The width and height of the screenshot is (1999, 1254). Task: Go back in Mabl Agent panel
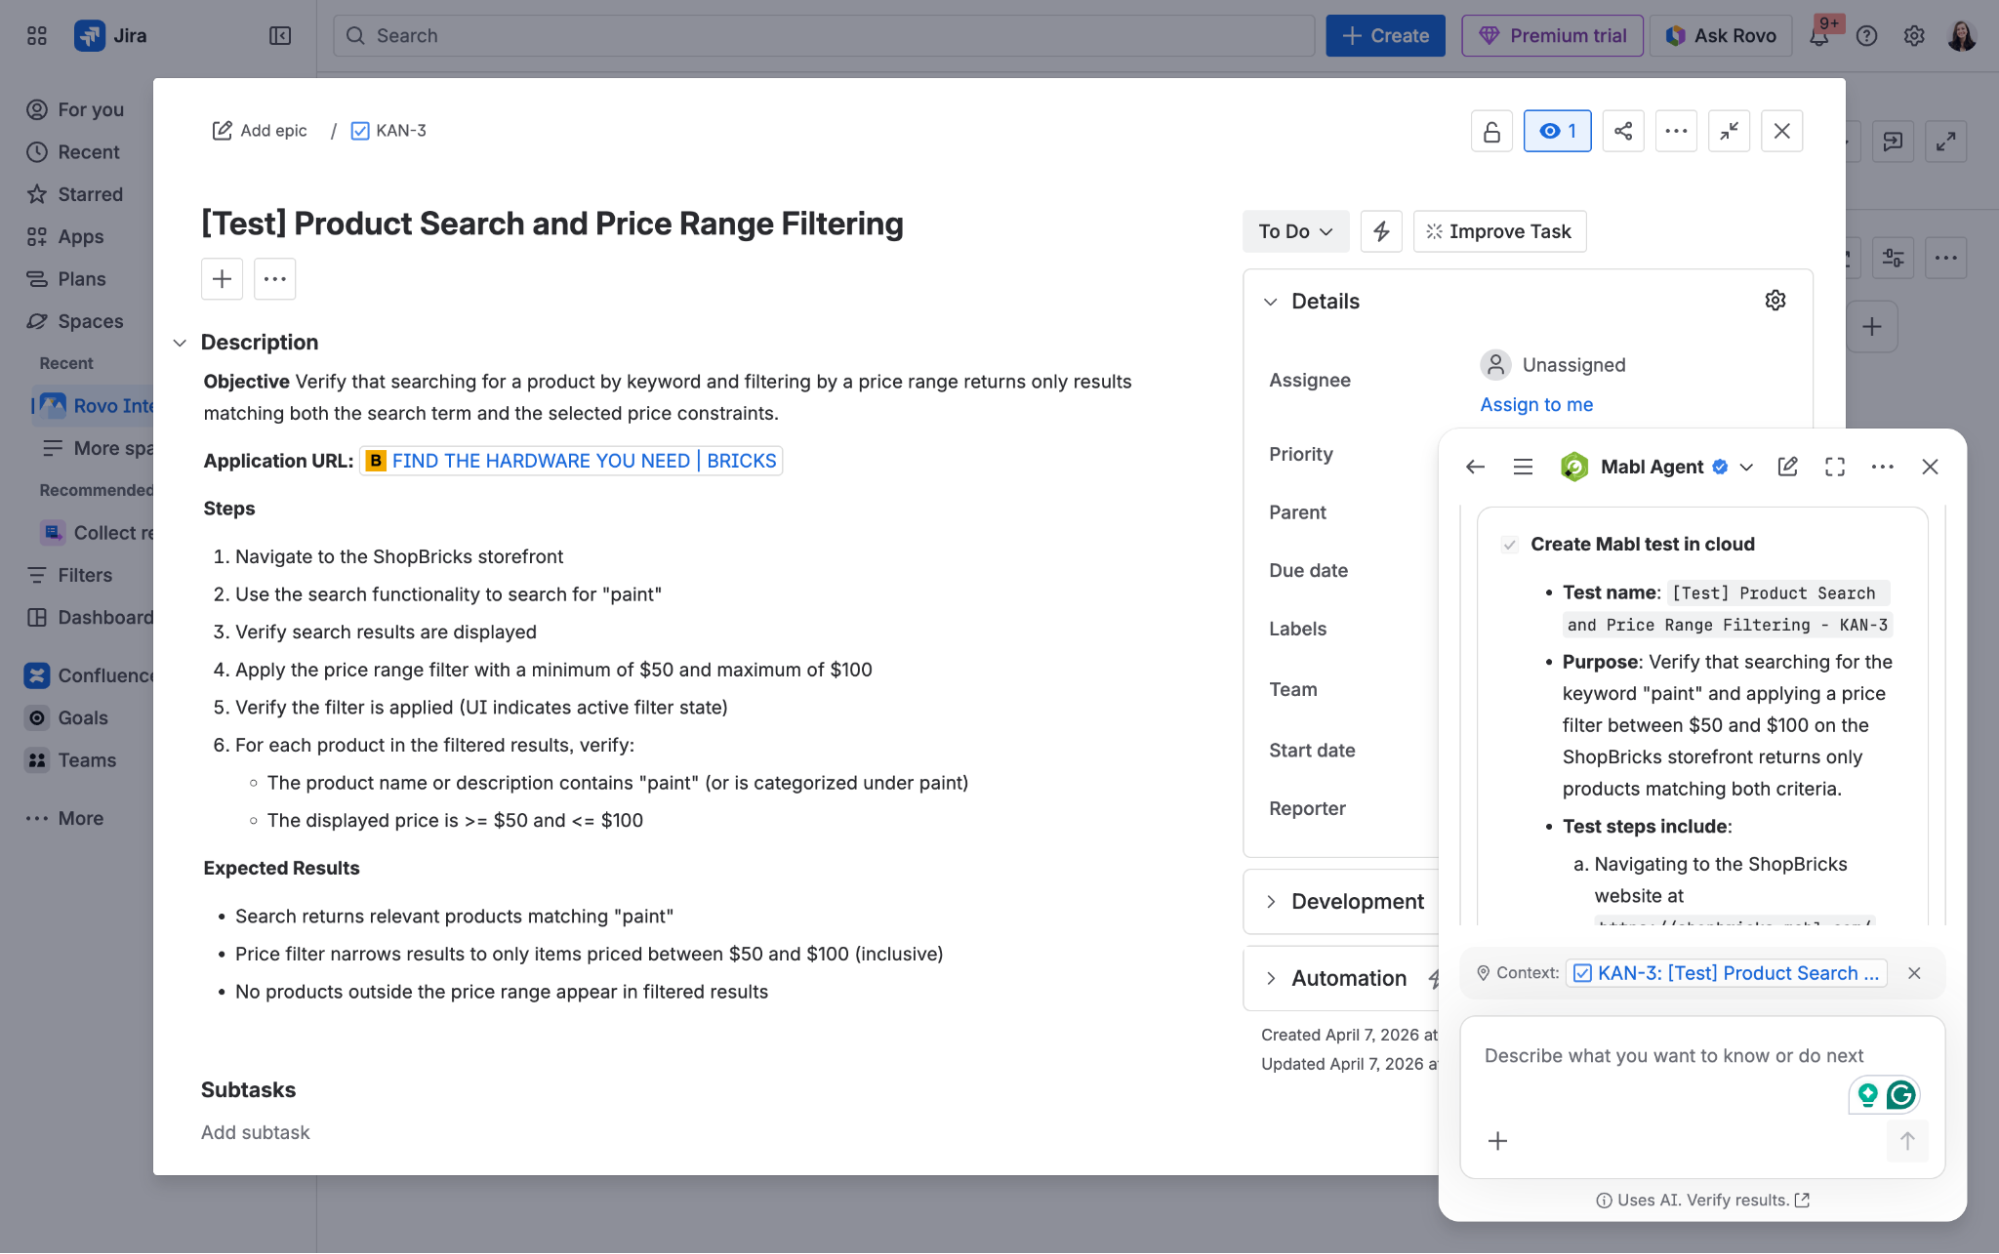pyautogui.click(x=1475, y=466)
